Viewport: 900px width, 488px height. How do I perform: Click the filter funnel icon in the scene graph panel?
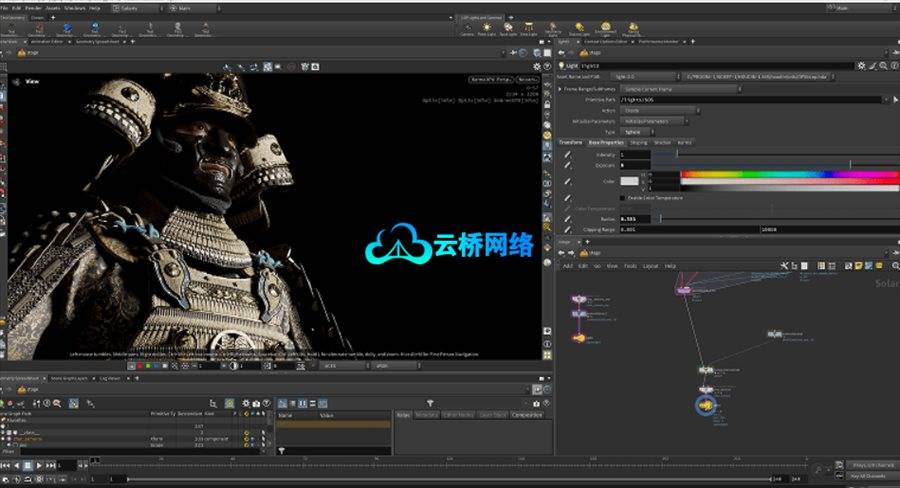[x=431, y=402]
